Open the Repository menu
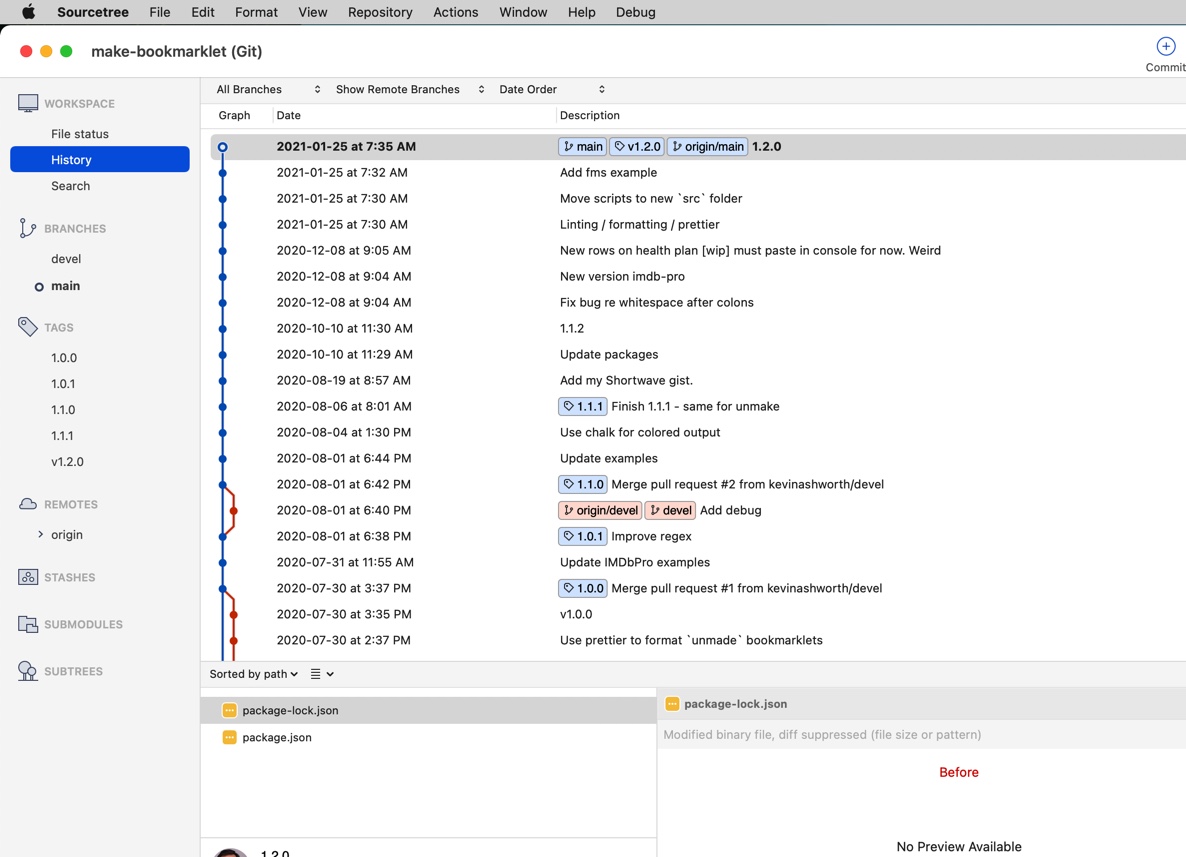Image resolution: width=1186 pixels, height=857 pixels. click(x=379, y=12)
